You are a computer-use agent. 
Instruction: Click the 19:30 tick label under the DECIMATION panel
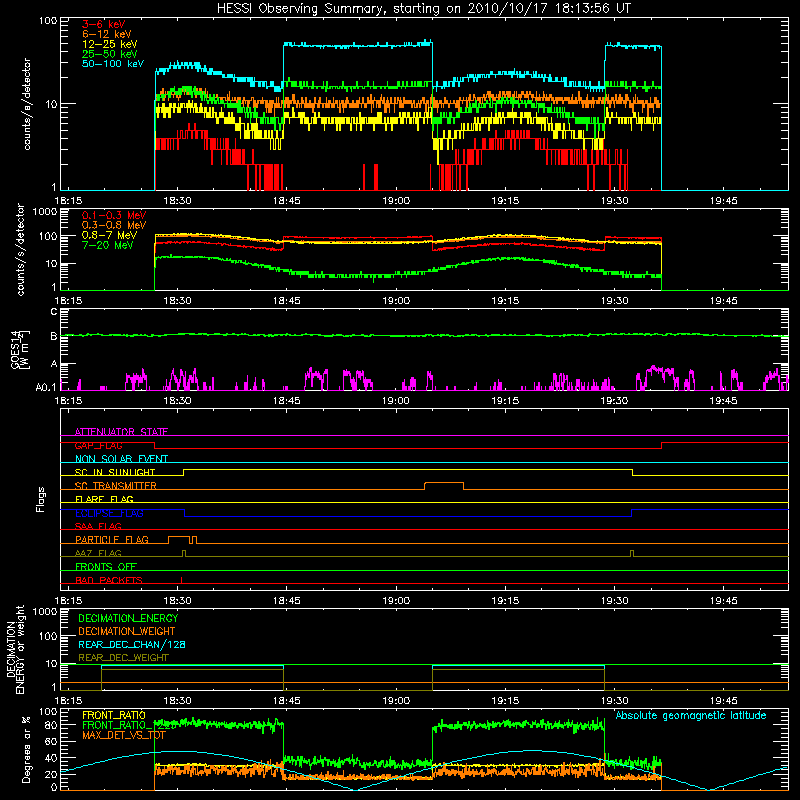(614, 701)
